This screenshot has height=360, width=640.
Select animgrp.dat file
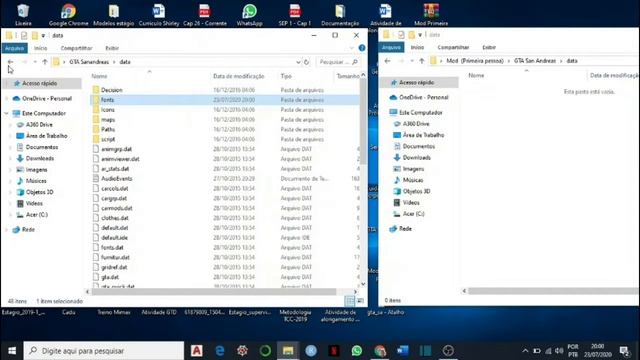[224, 149]
